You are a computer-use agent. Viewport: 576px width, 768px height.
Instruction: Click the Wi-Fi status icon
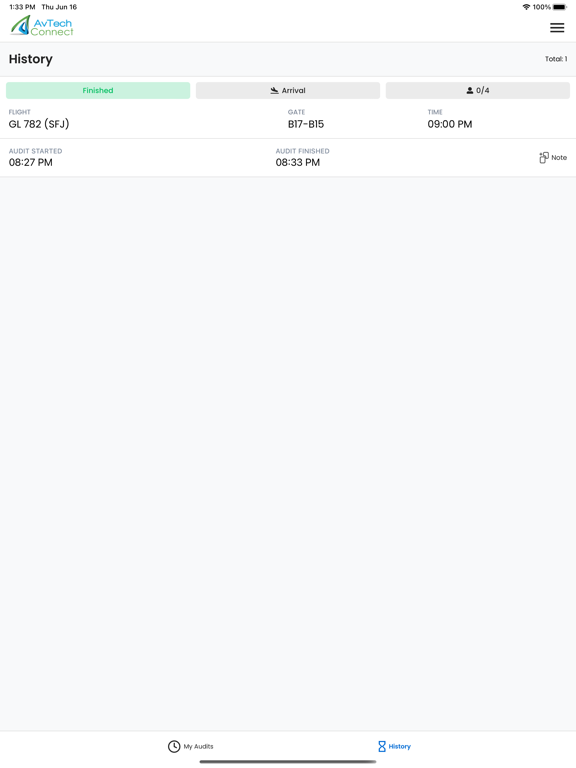coord(526,7)
